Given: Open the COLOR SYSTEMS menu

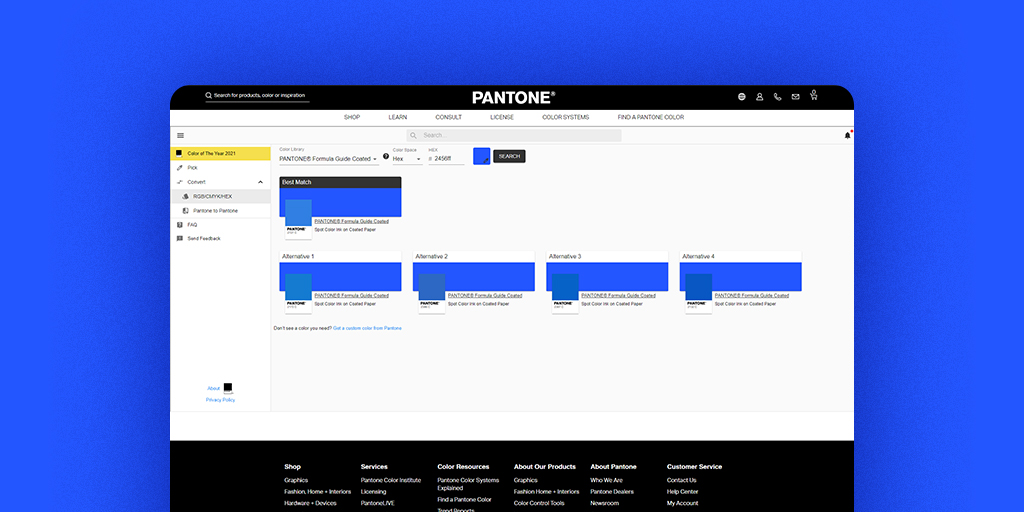Looking at the screenshot, I should coord(565,117).
